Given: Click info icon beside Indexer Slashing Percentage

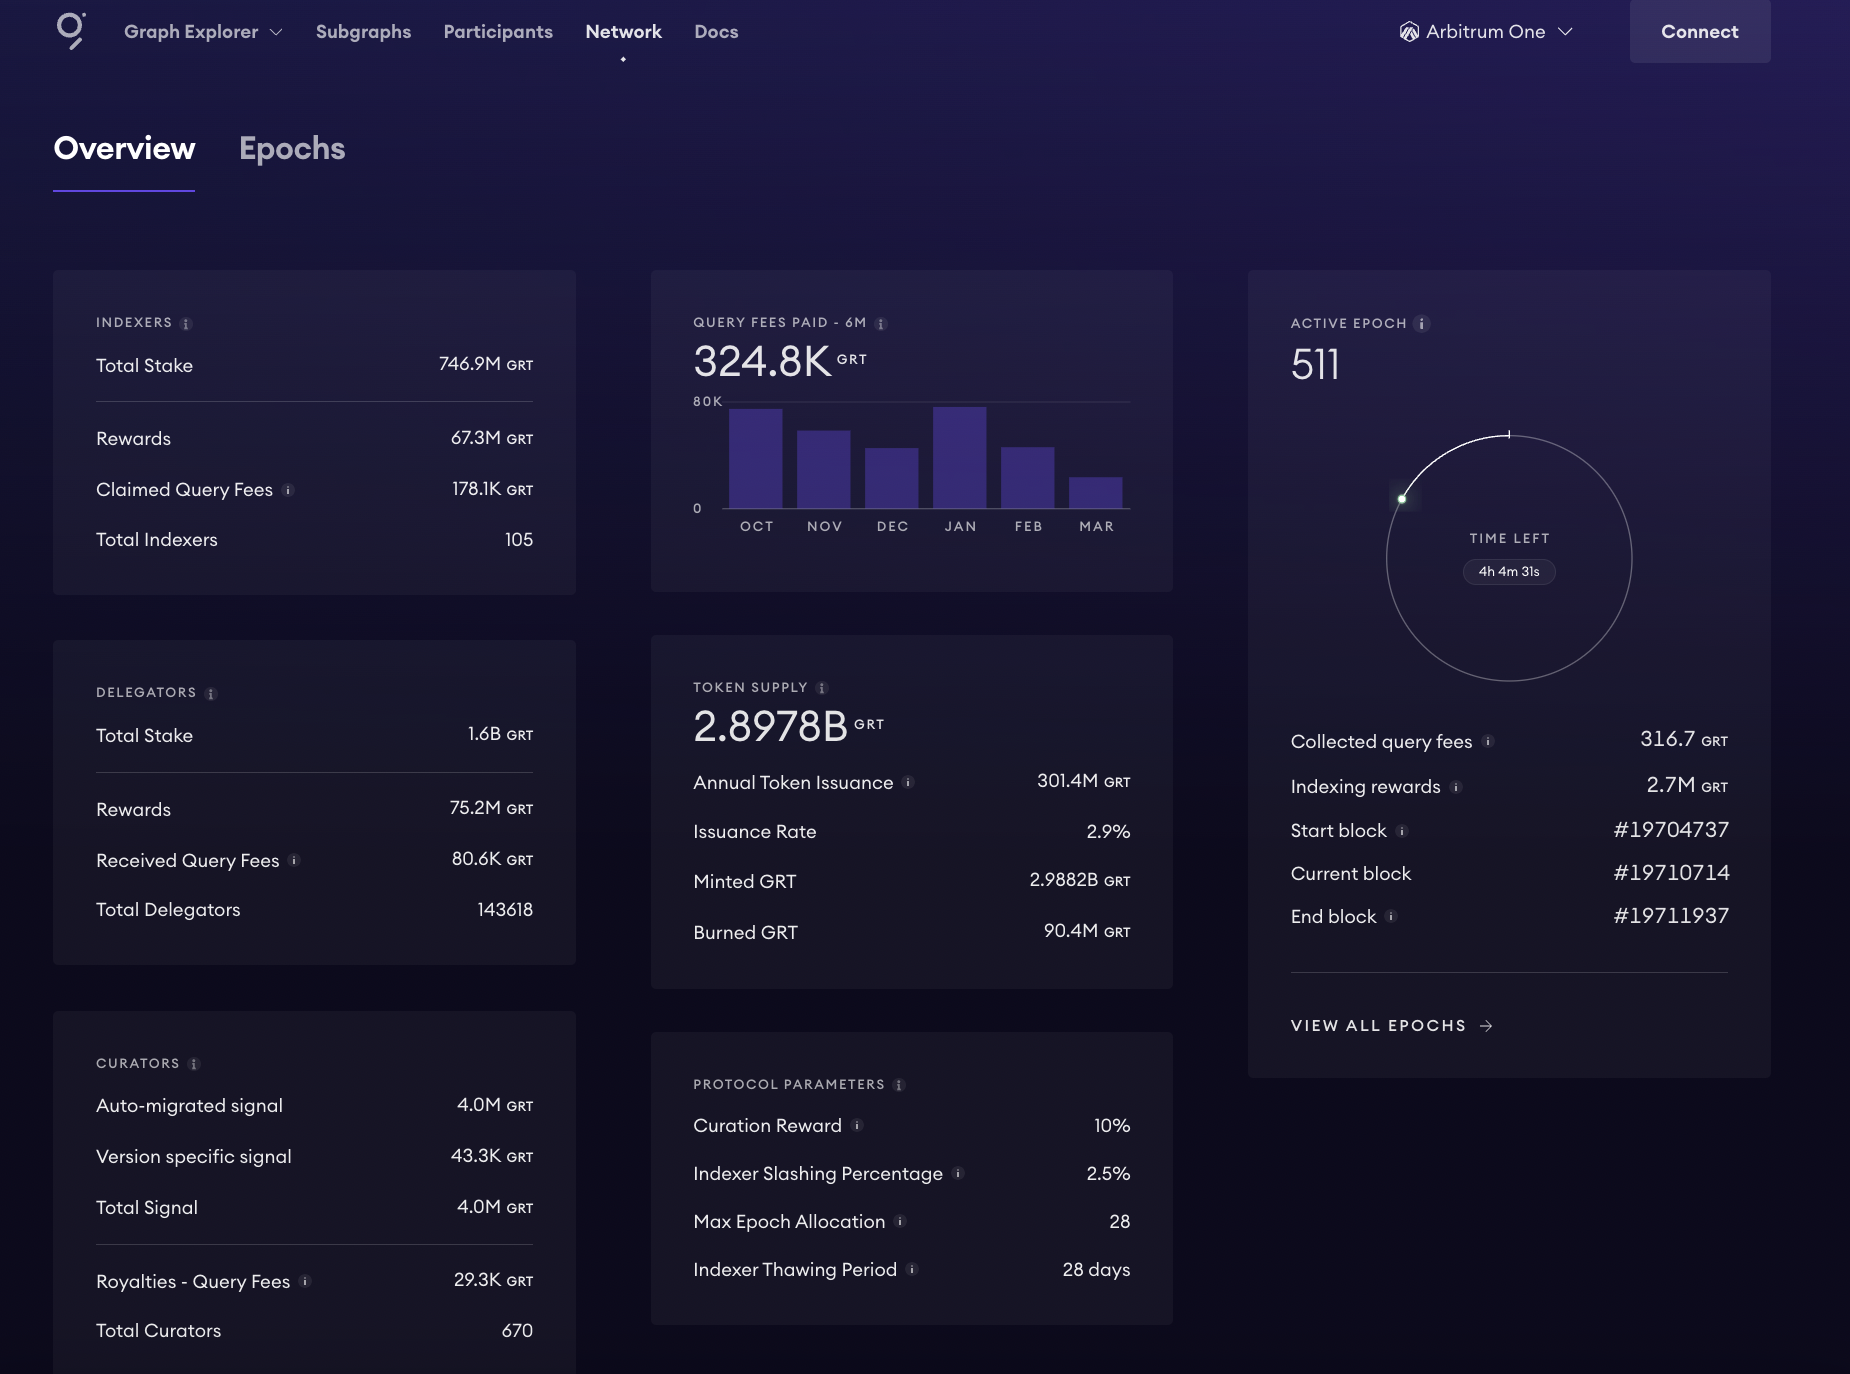Looking at the screenshot, I should coord(958,1174).
